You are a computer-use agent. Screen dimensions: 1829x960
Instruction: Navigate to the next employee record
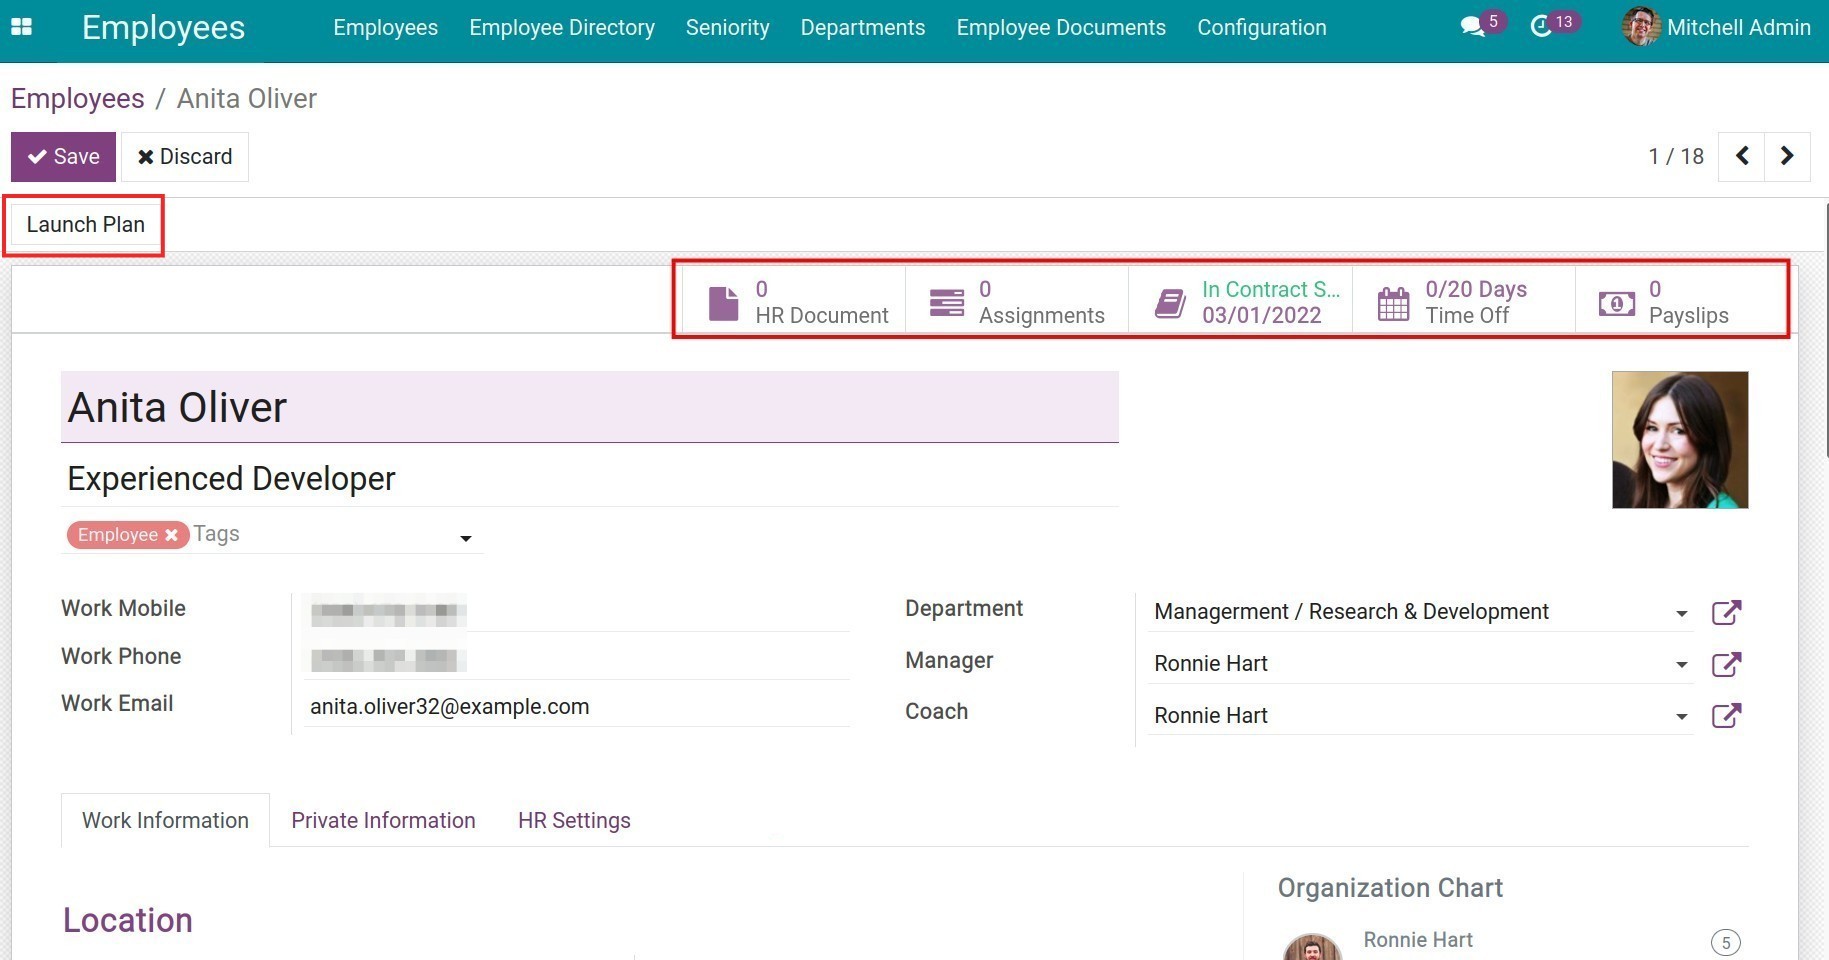tap(1787, 156)
